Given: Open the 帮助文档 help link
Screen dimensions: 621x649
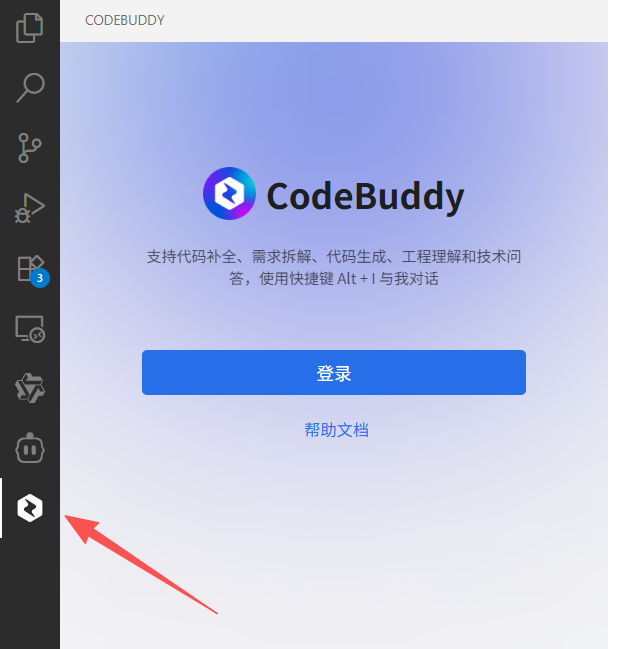Looking at the screenshot, I should coord(336,430).
